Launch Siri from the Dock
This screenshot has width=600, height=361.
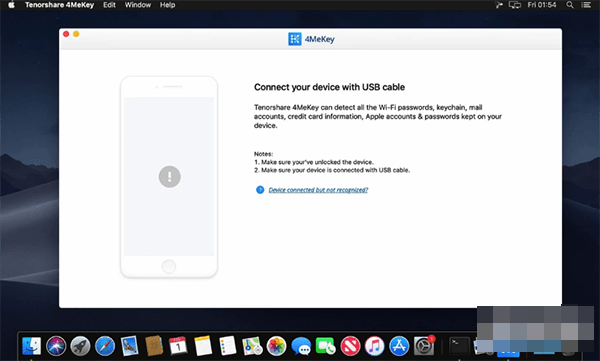coord(56,346)
